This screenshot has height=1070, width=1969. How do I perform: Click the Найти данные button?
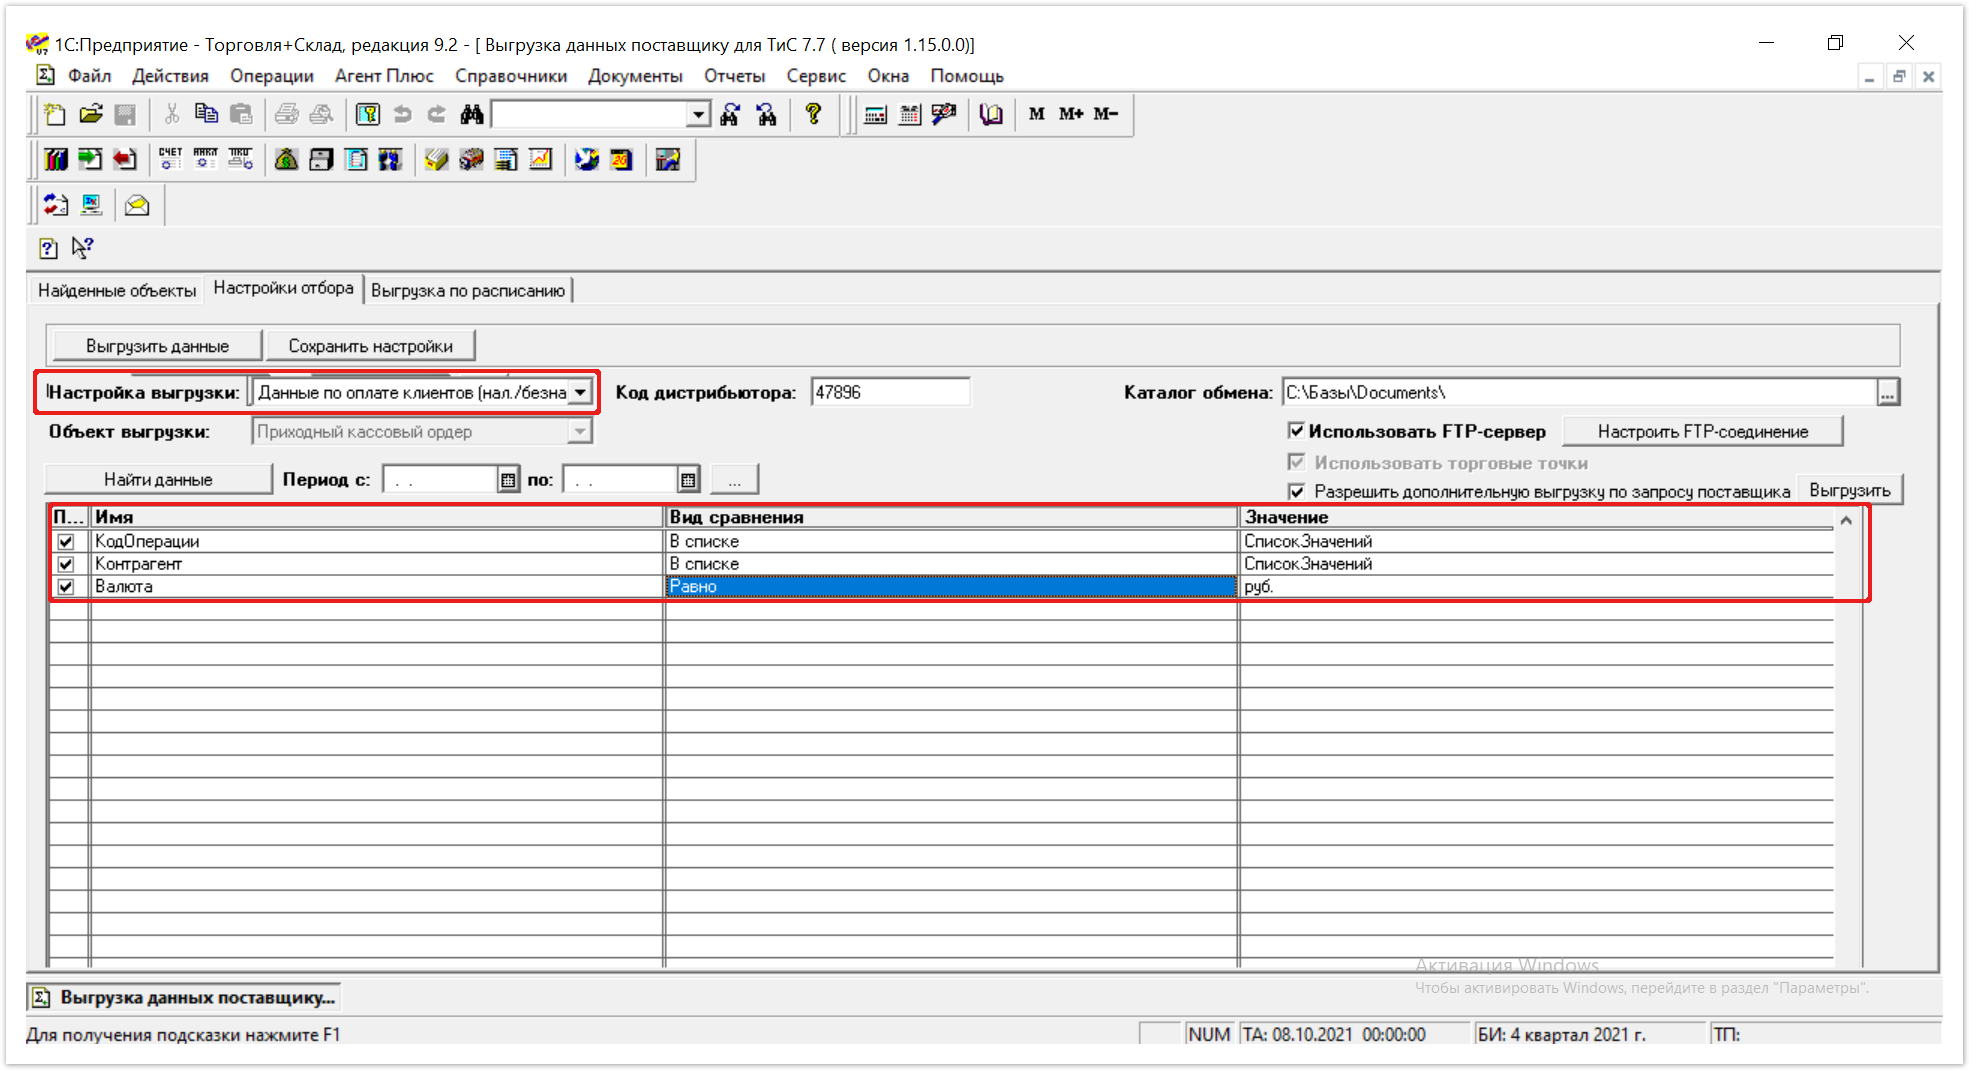click(x=158, y=480)
